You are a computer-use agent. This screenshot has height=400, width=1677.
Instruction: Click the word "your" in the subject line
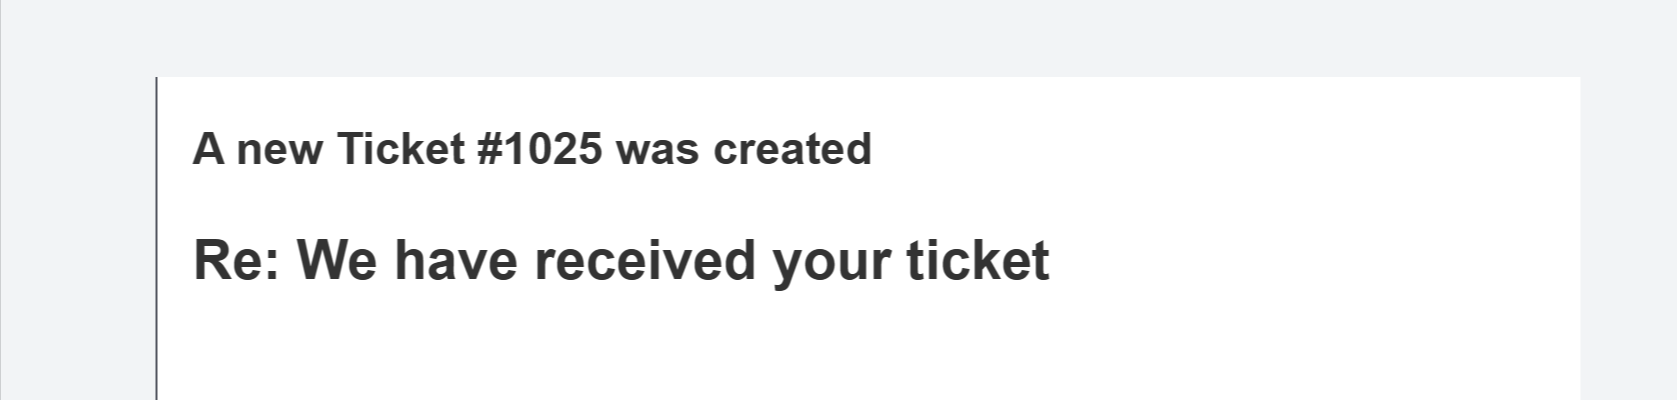point(830,262)
